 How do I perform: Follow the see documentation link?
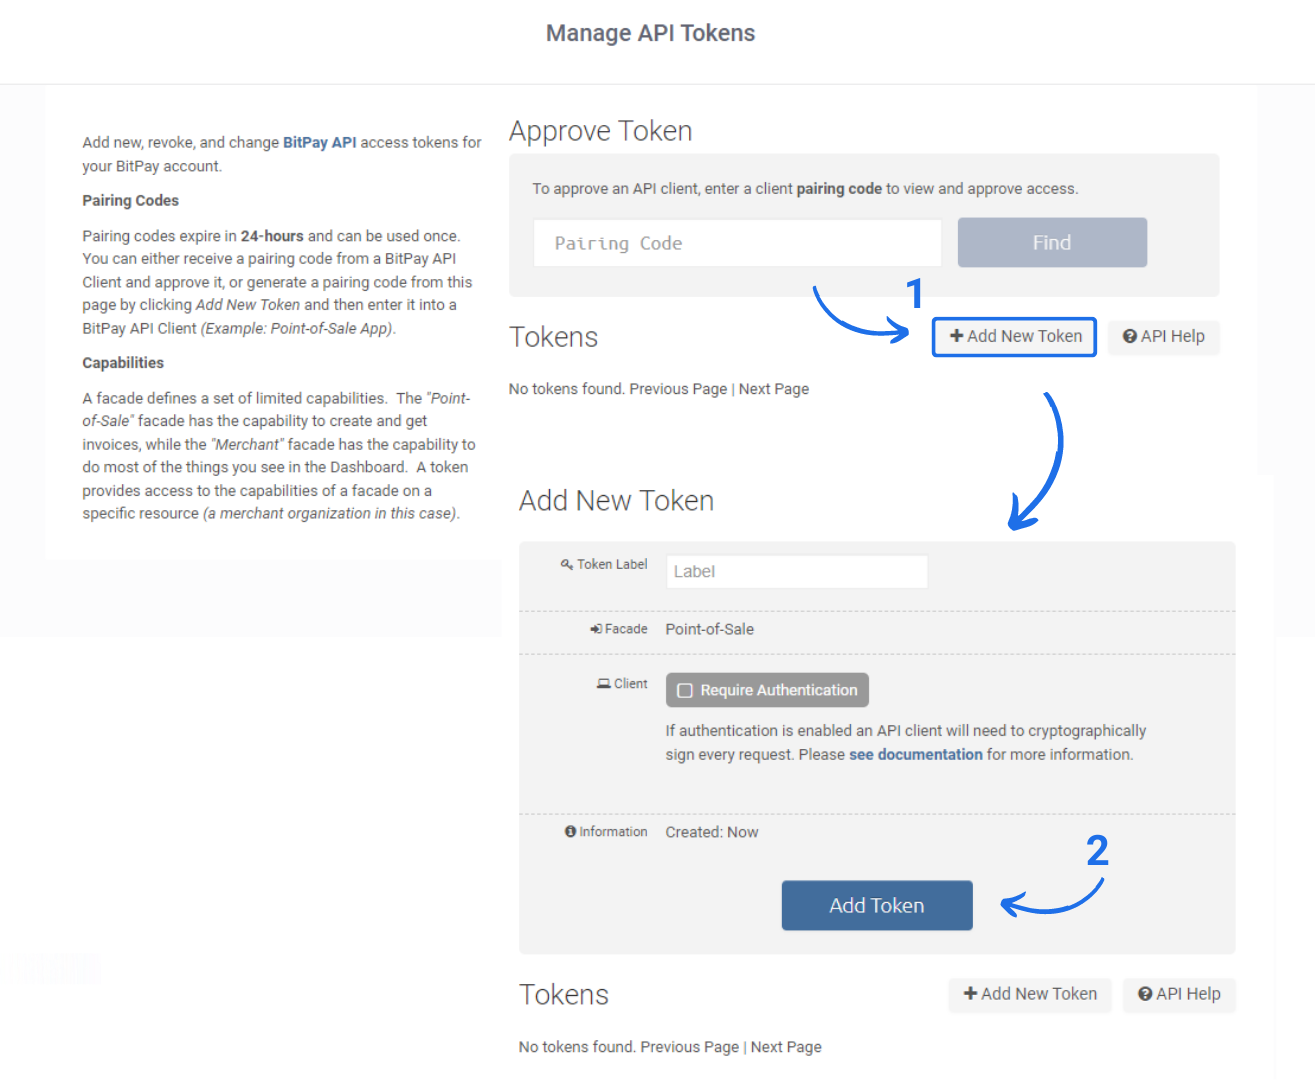[916, 755]
